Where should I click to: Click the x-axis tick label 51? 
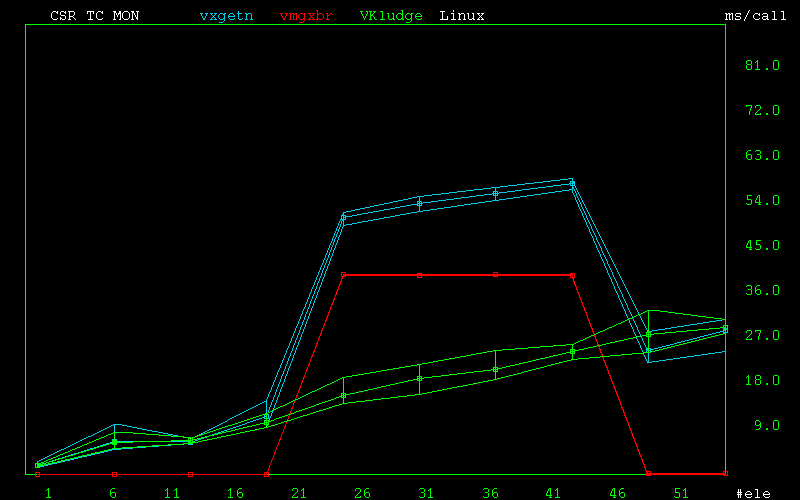click(x=681, y=493)
